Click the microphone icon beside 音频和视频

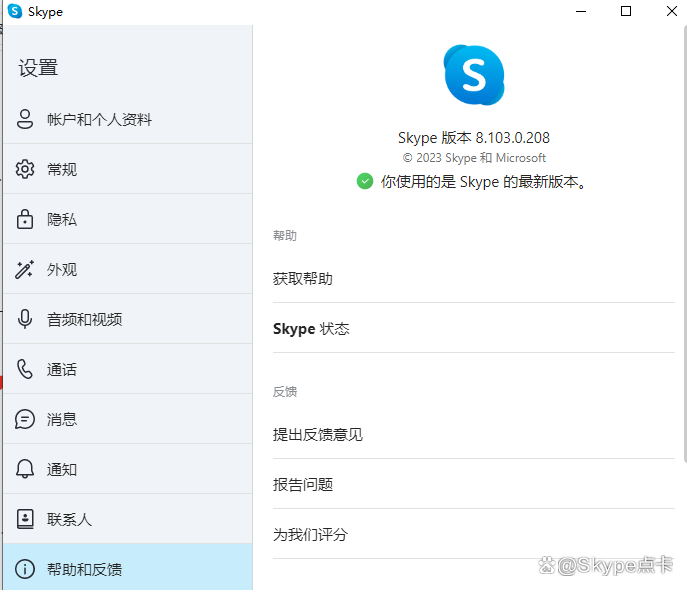[x=25, y=319]
